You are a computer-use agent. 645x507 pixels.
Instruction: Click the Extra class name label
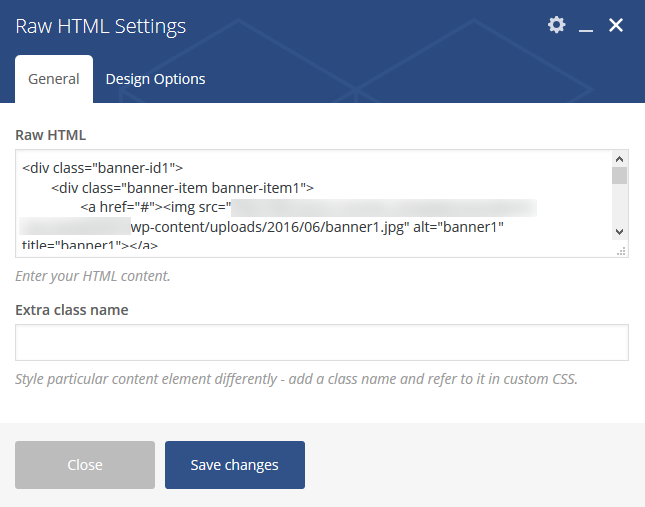[72, 310]
